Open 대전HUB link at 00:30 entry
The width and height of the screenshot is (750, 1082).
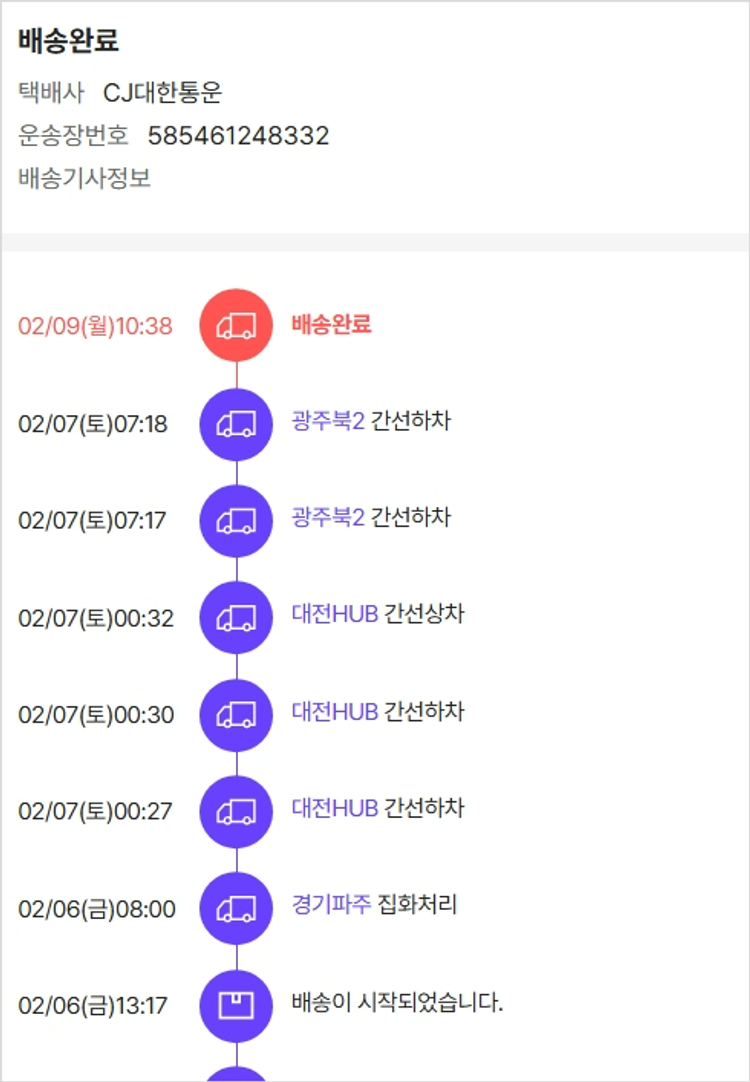[x=335, y=712]
